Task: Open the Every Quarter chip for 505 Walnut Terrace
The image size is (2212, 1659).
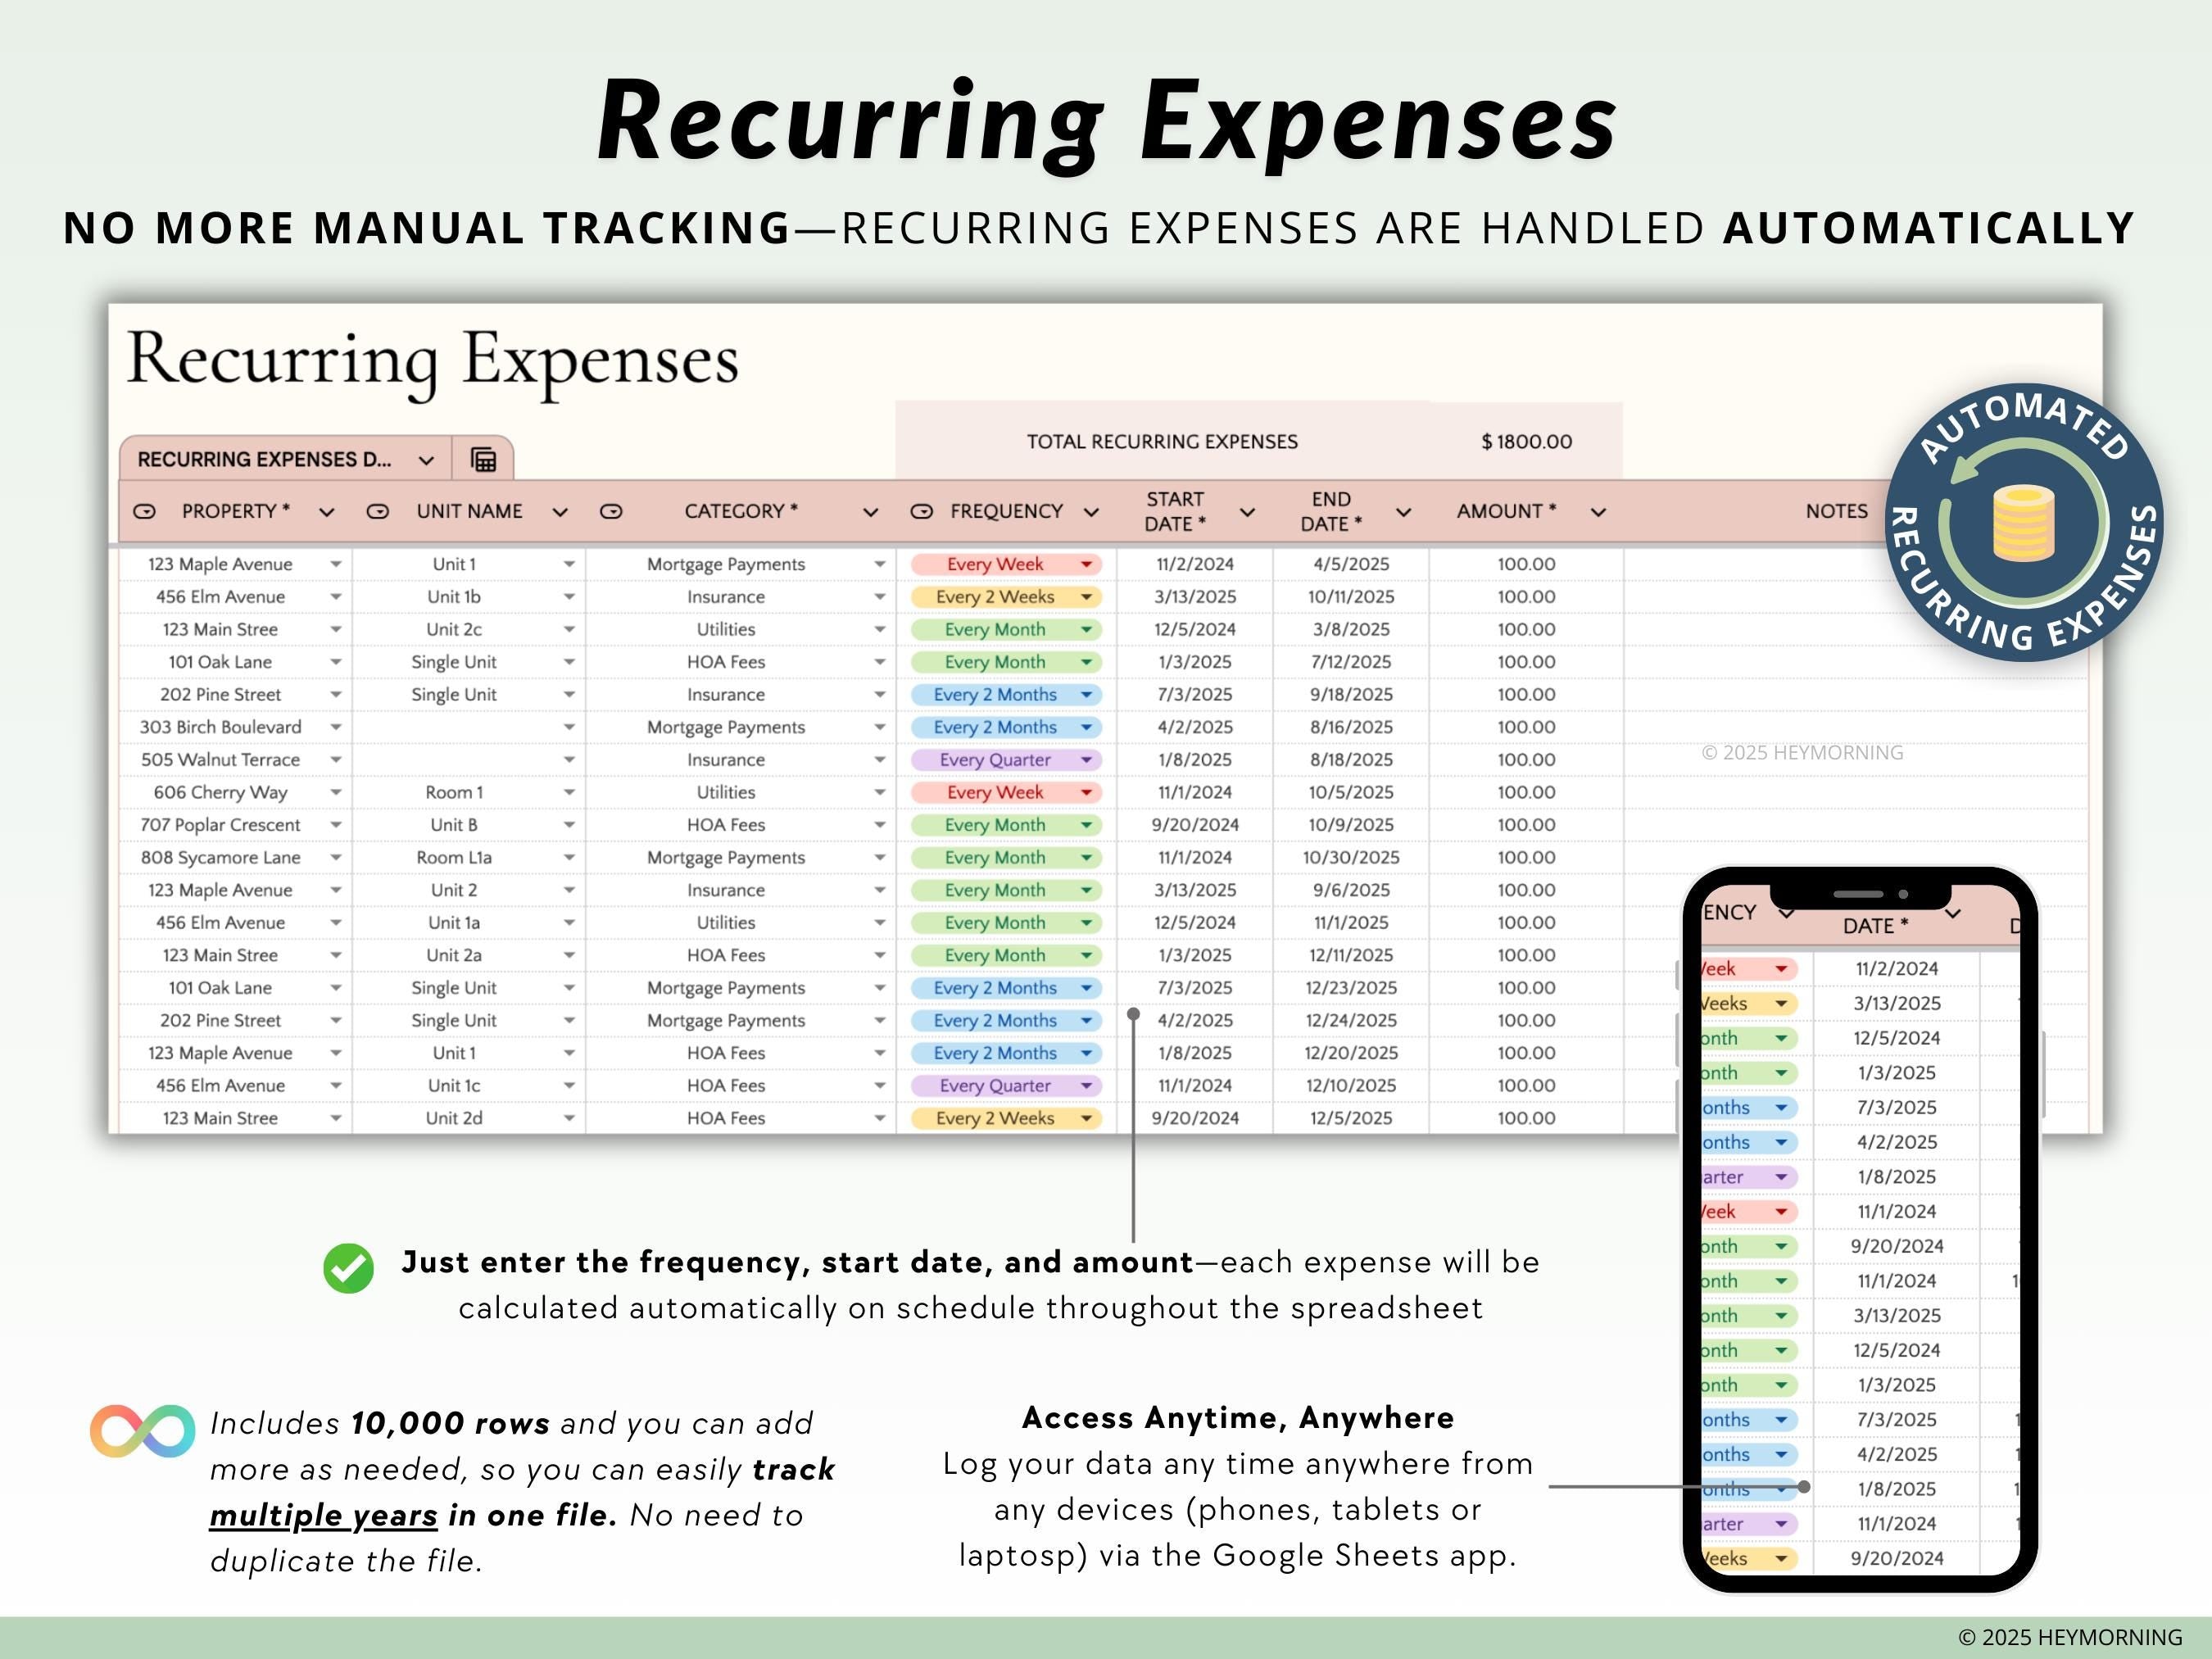Action: (x=1005, y=760)
